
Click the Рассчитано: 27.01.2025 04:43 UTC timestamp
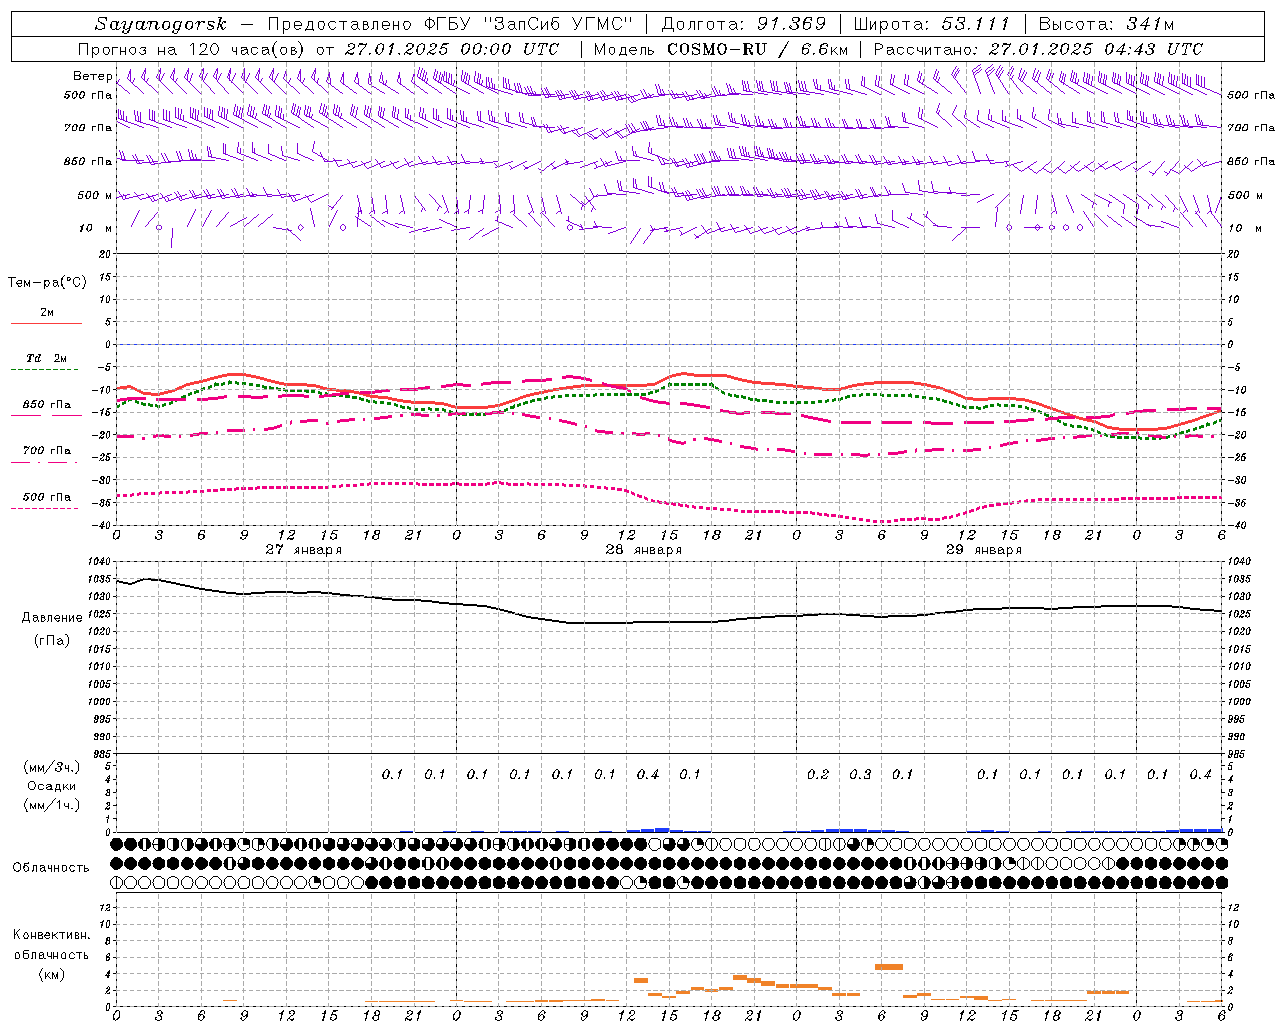[x=1038, y=49]
